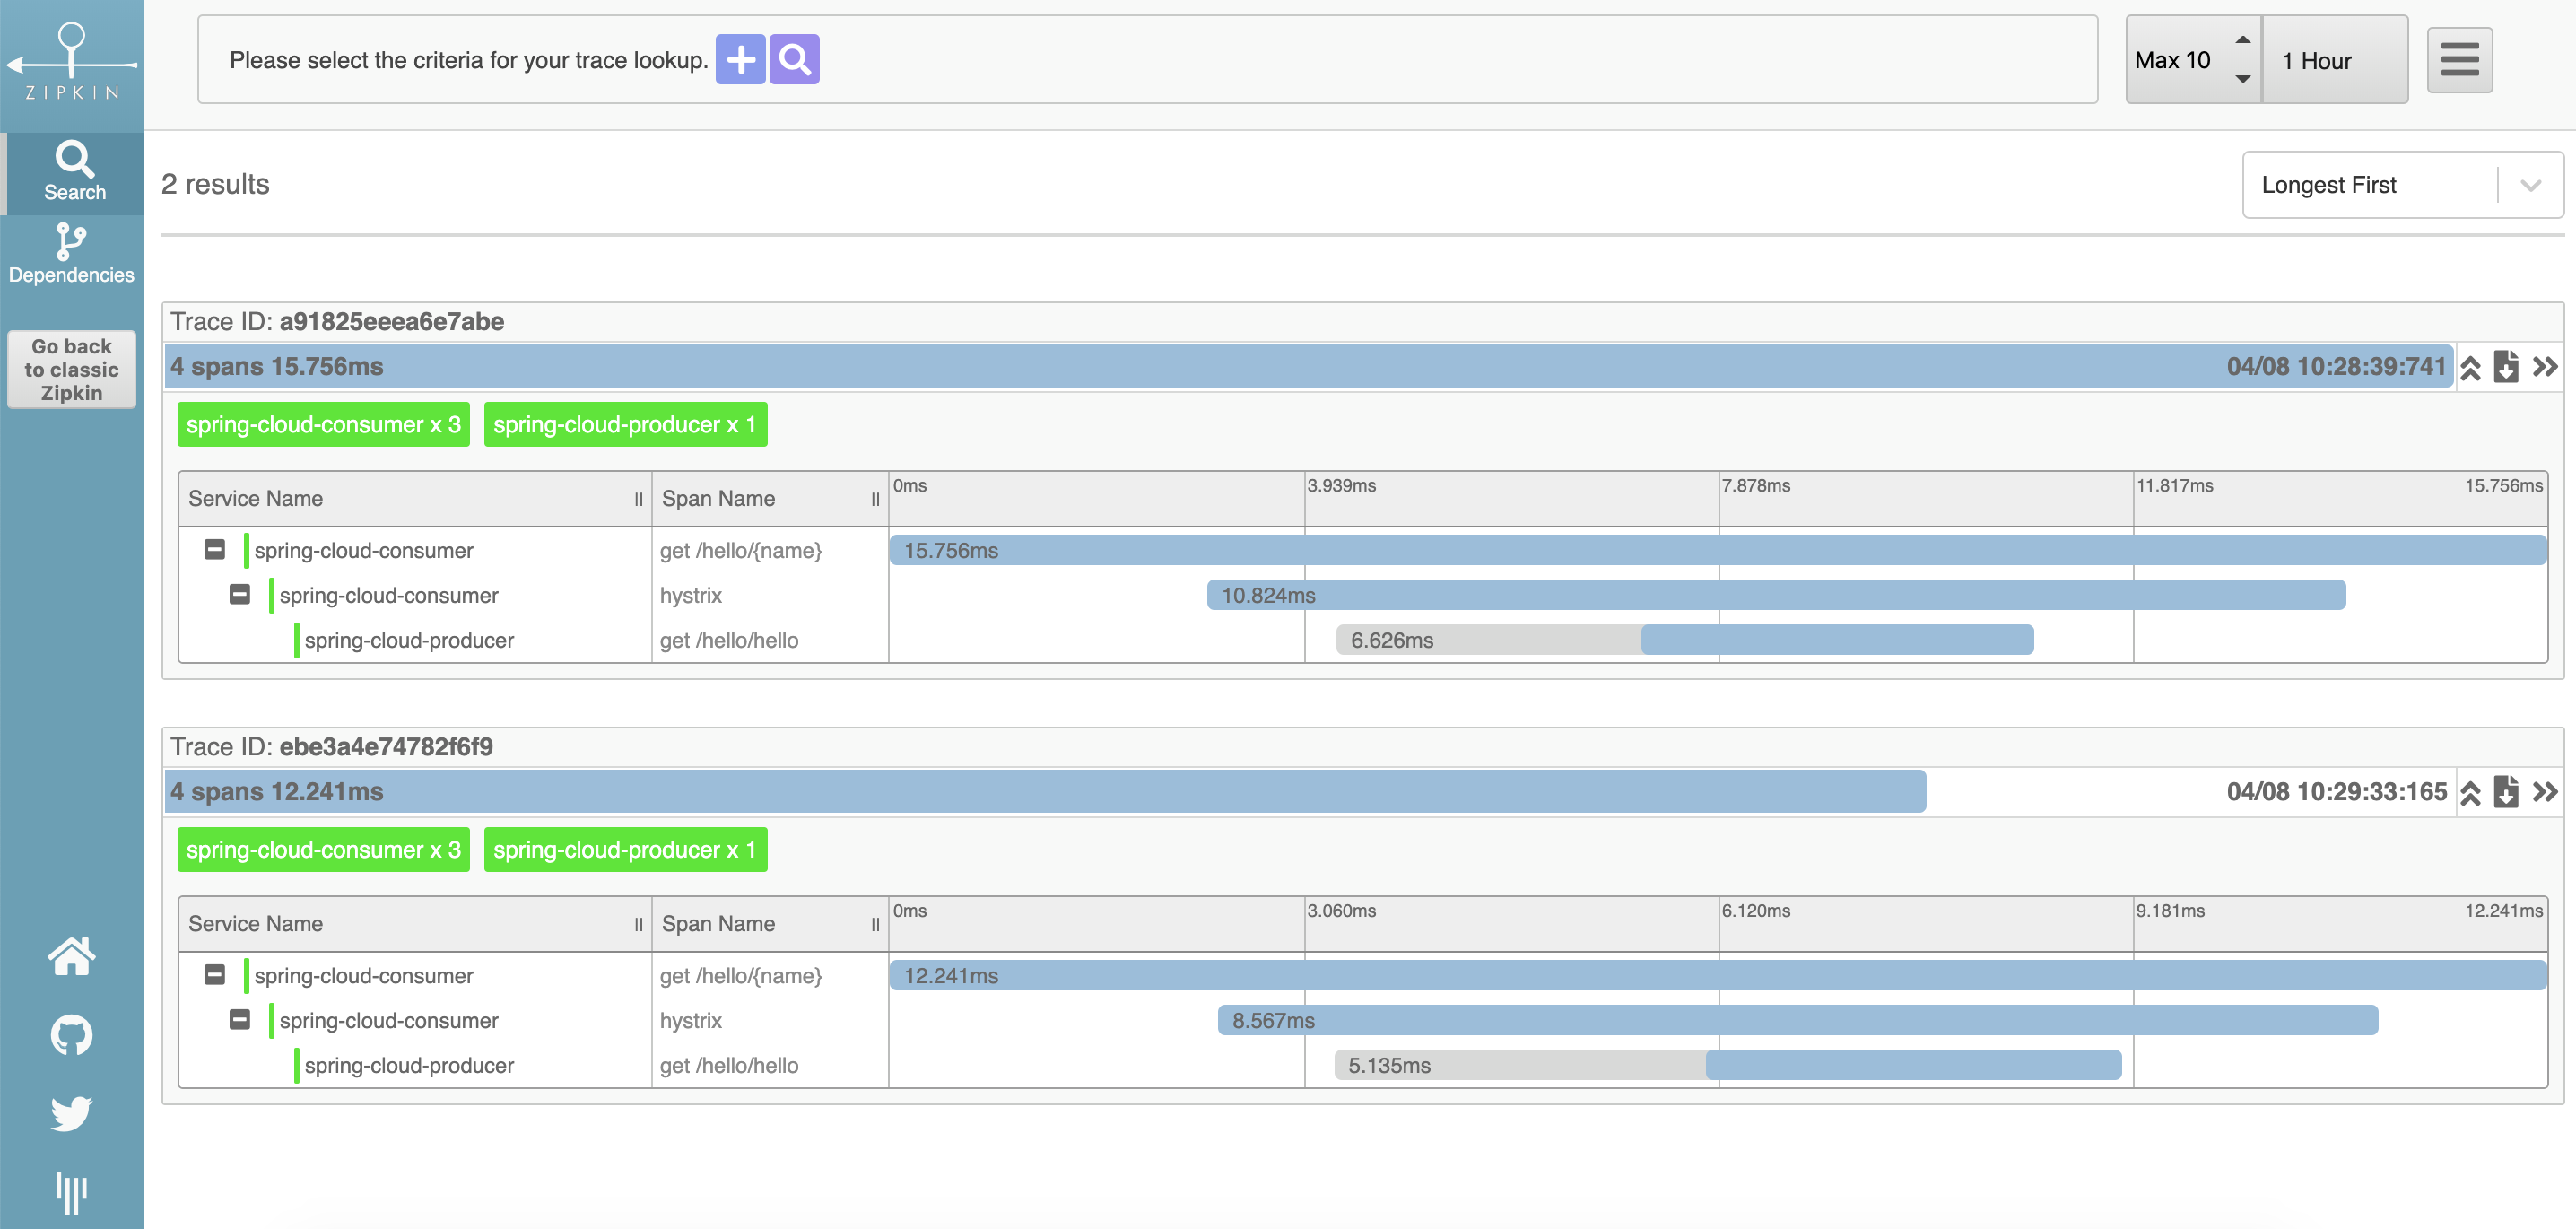This screenshot has height=1229, width=2576.
Task: Open the Zipkin home page icon
Action: point(71,956)
